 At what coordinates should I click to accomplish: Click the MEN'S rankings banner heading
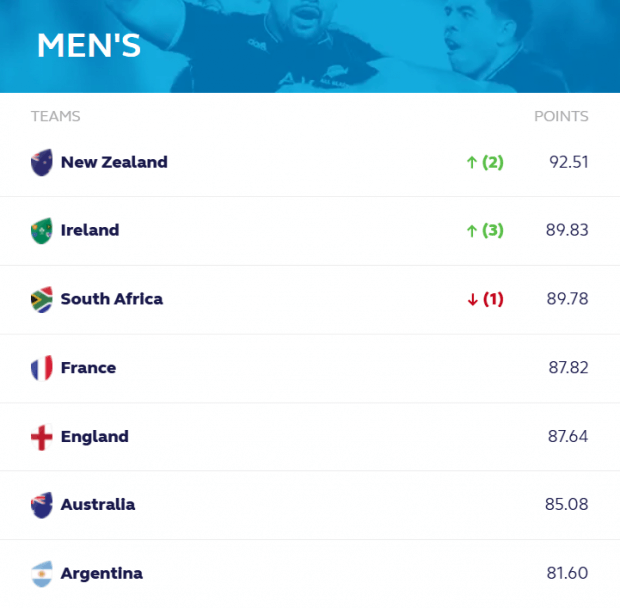pos(89,45)
